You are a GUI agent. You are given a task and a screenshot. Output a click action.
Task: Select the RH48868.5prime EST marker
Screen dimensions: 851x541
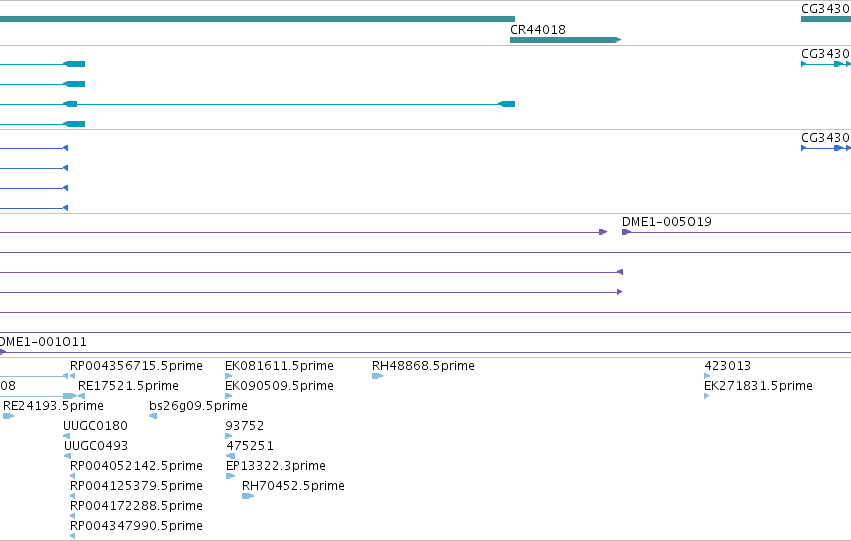(378, 376)
